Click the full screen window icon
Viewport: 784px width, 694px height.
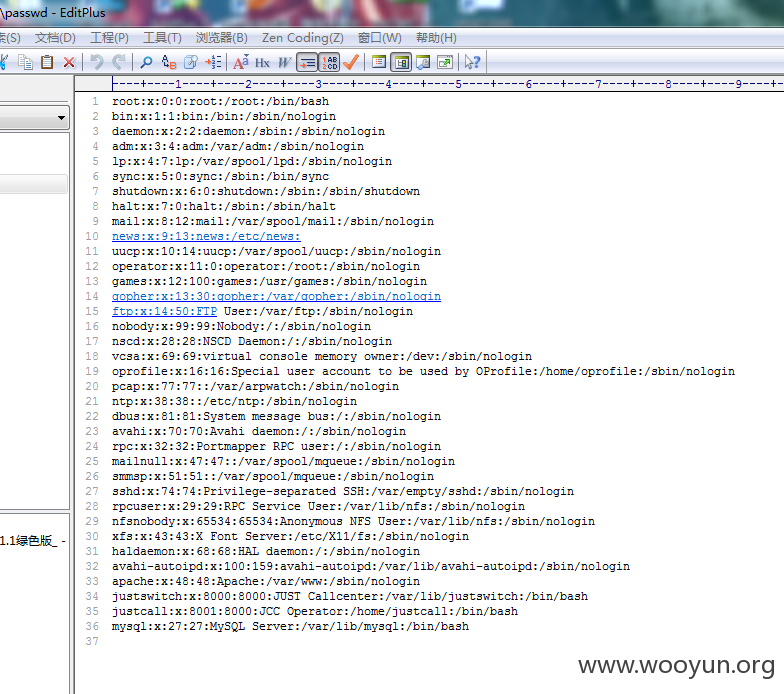445,62
